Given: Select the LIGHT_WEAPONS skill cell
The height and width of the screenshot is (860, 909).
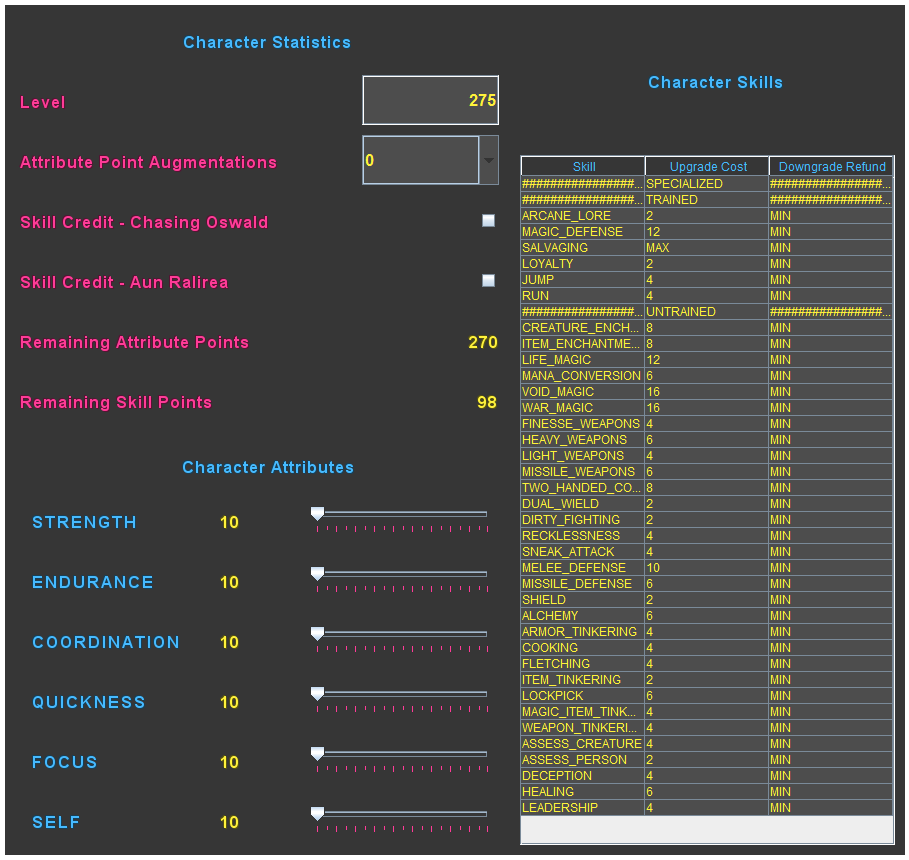Looking at the screenshot, I should coord(583,456).
